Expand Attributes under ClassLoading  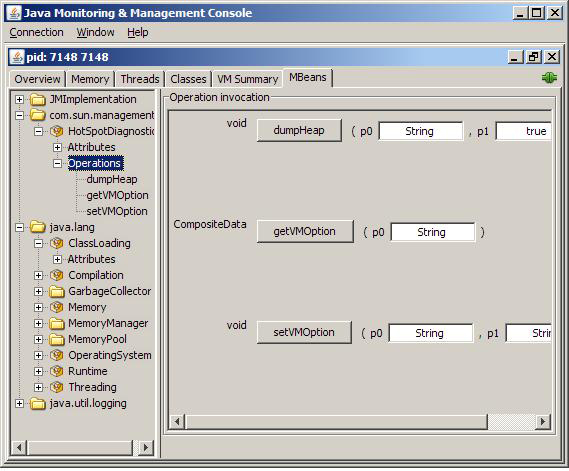57,259
